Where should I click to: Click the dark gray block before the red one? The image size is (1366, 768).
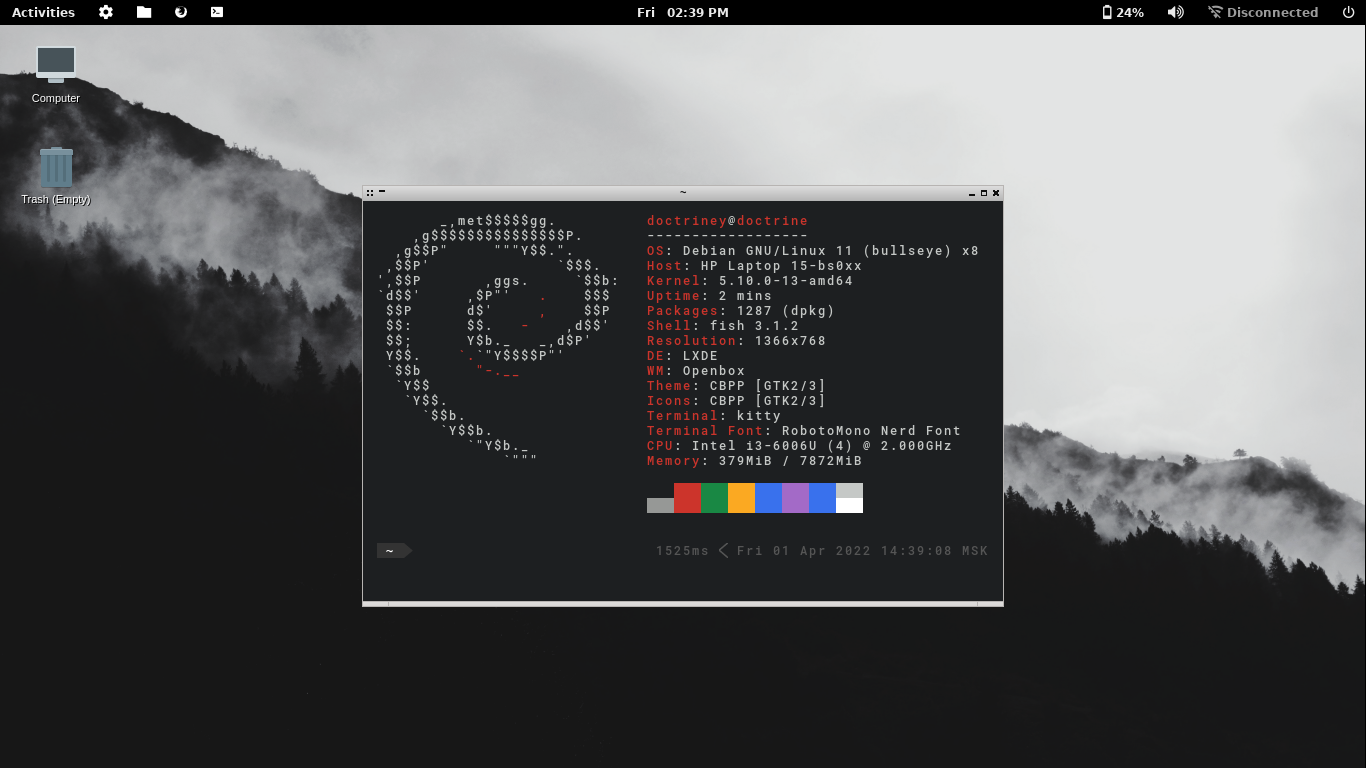click(660, 505)
